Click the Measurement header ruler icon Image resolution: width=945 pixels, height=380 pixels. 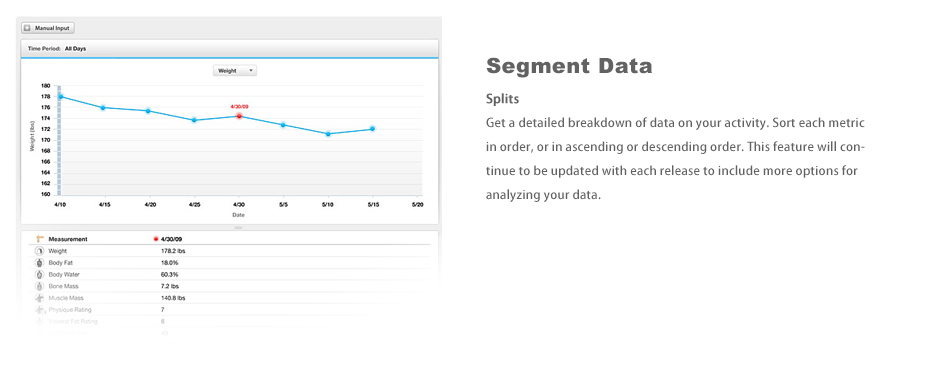pos(40,239)
